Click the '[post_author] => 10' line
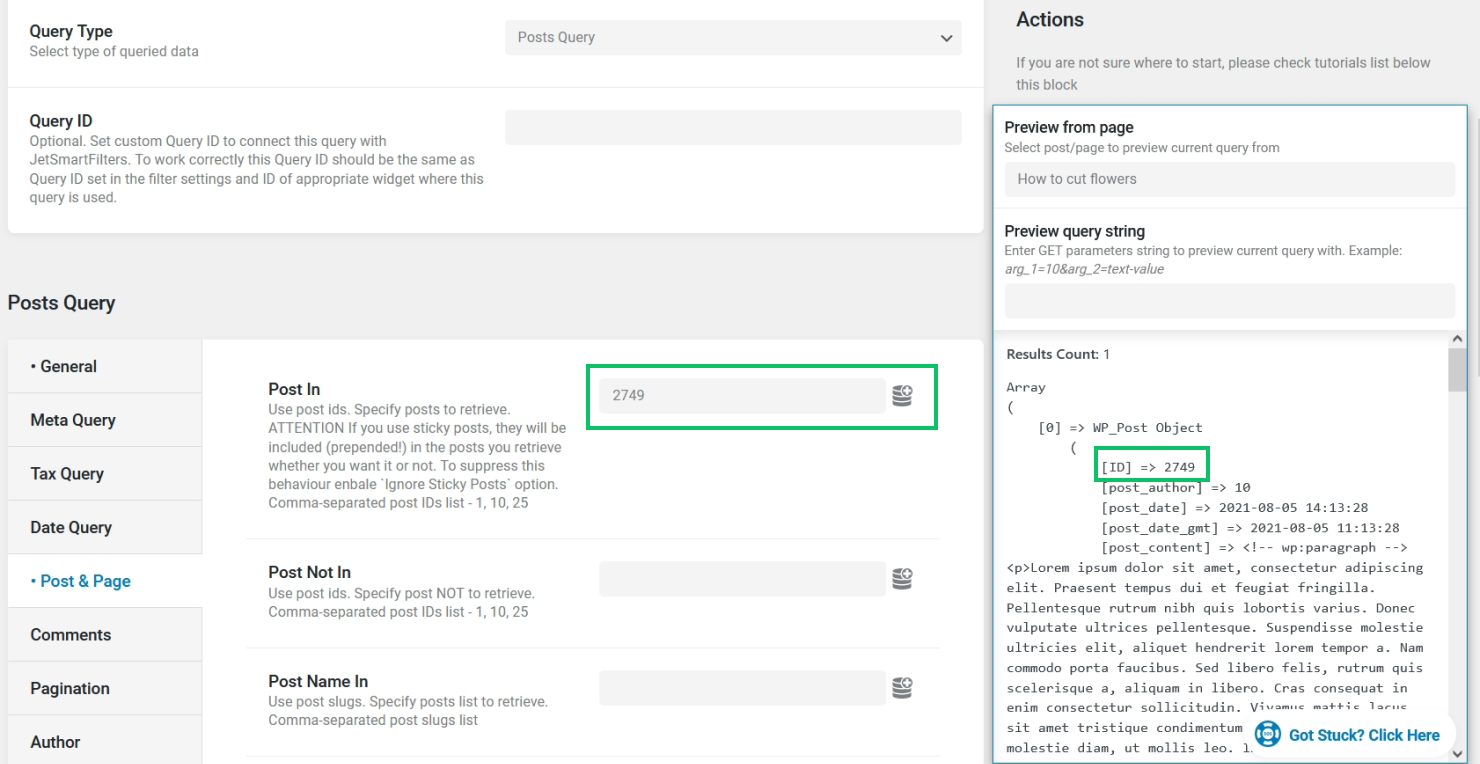 (x=1176, y=488)
